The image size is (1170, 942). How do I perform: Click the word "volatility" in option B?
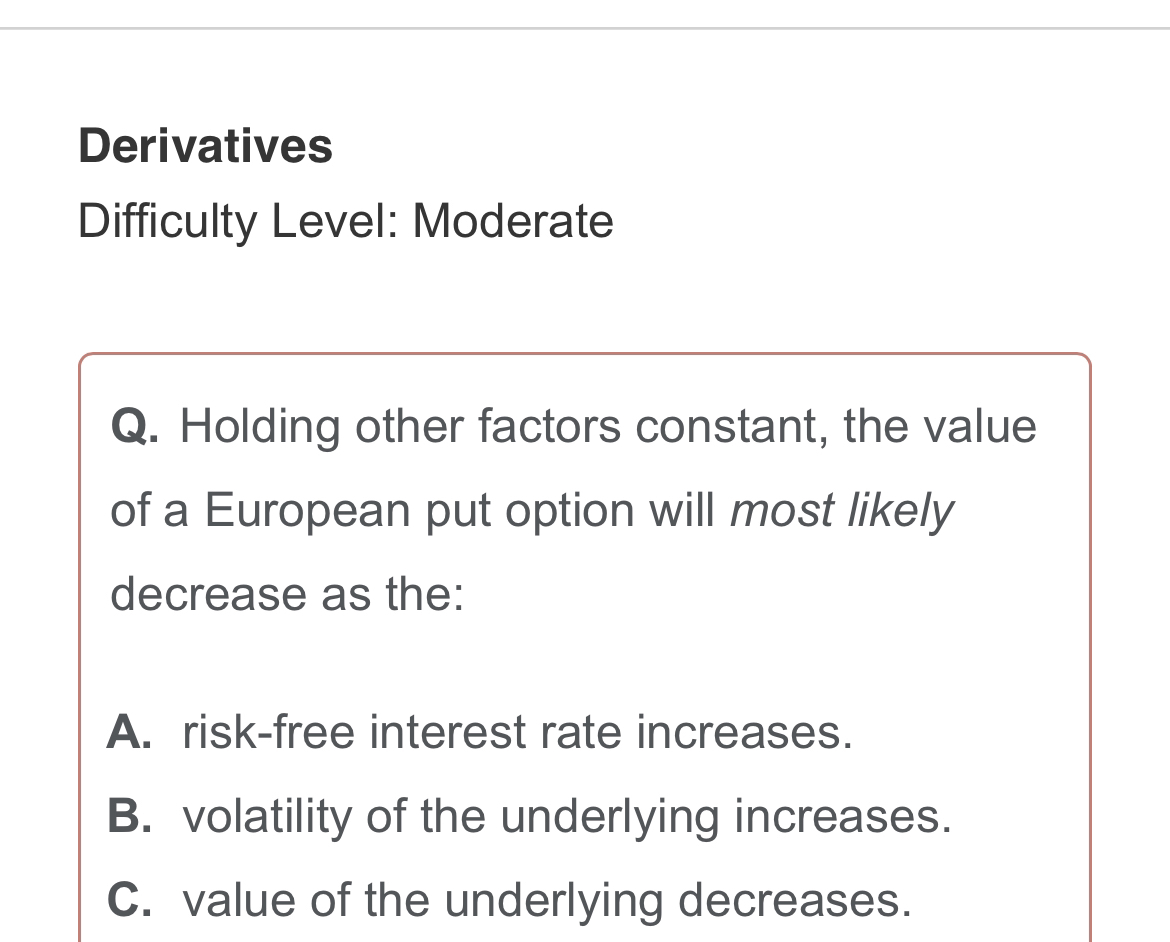click(x=267, y=816)
